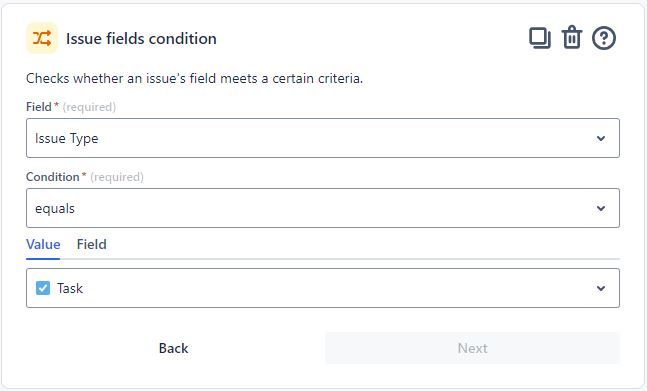
Task: Switch to the Value tab
Action: [x=43, y=244]
